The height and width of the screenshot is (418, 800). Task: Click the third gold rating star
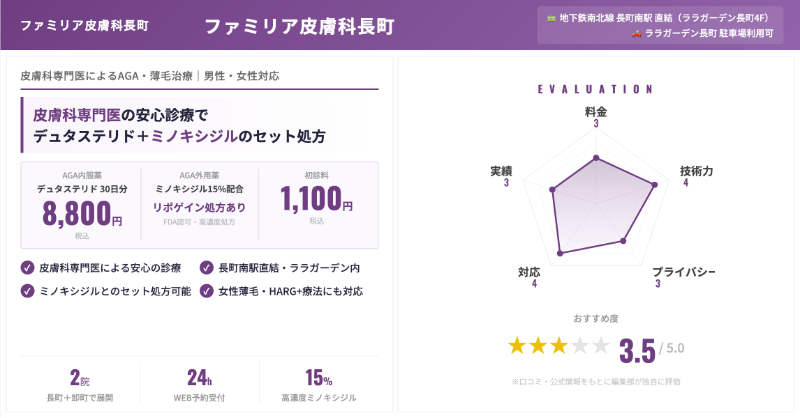[559, 346]
